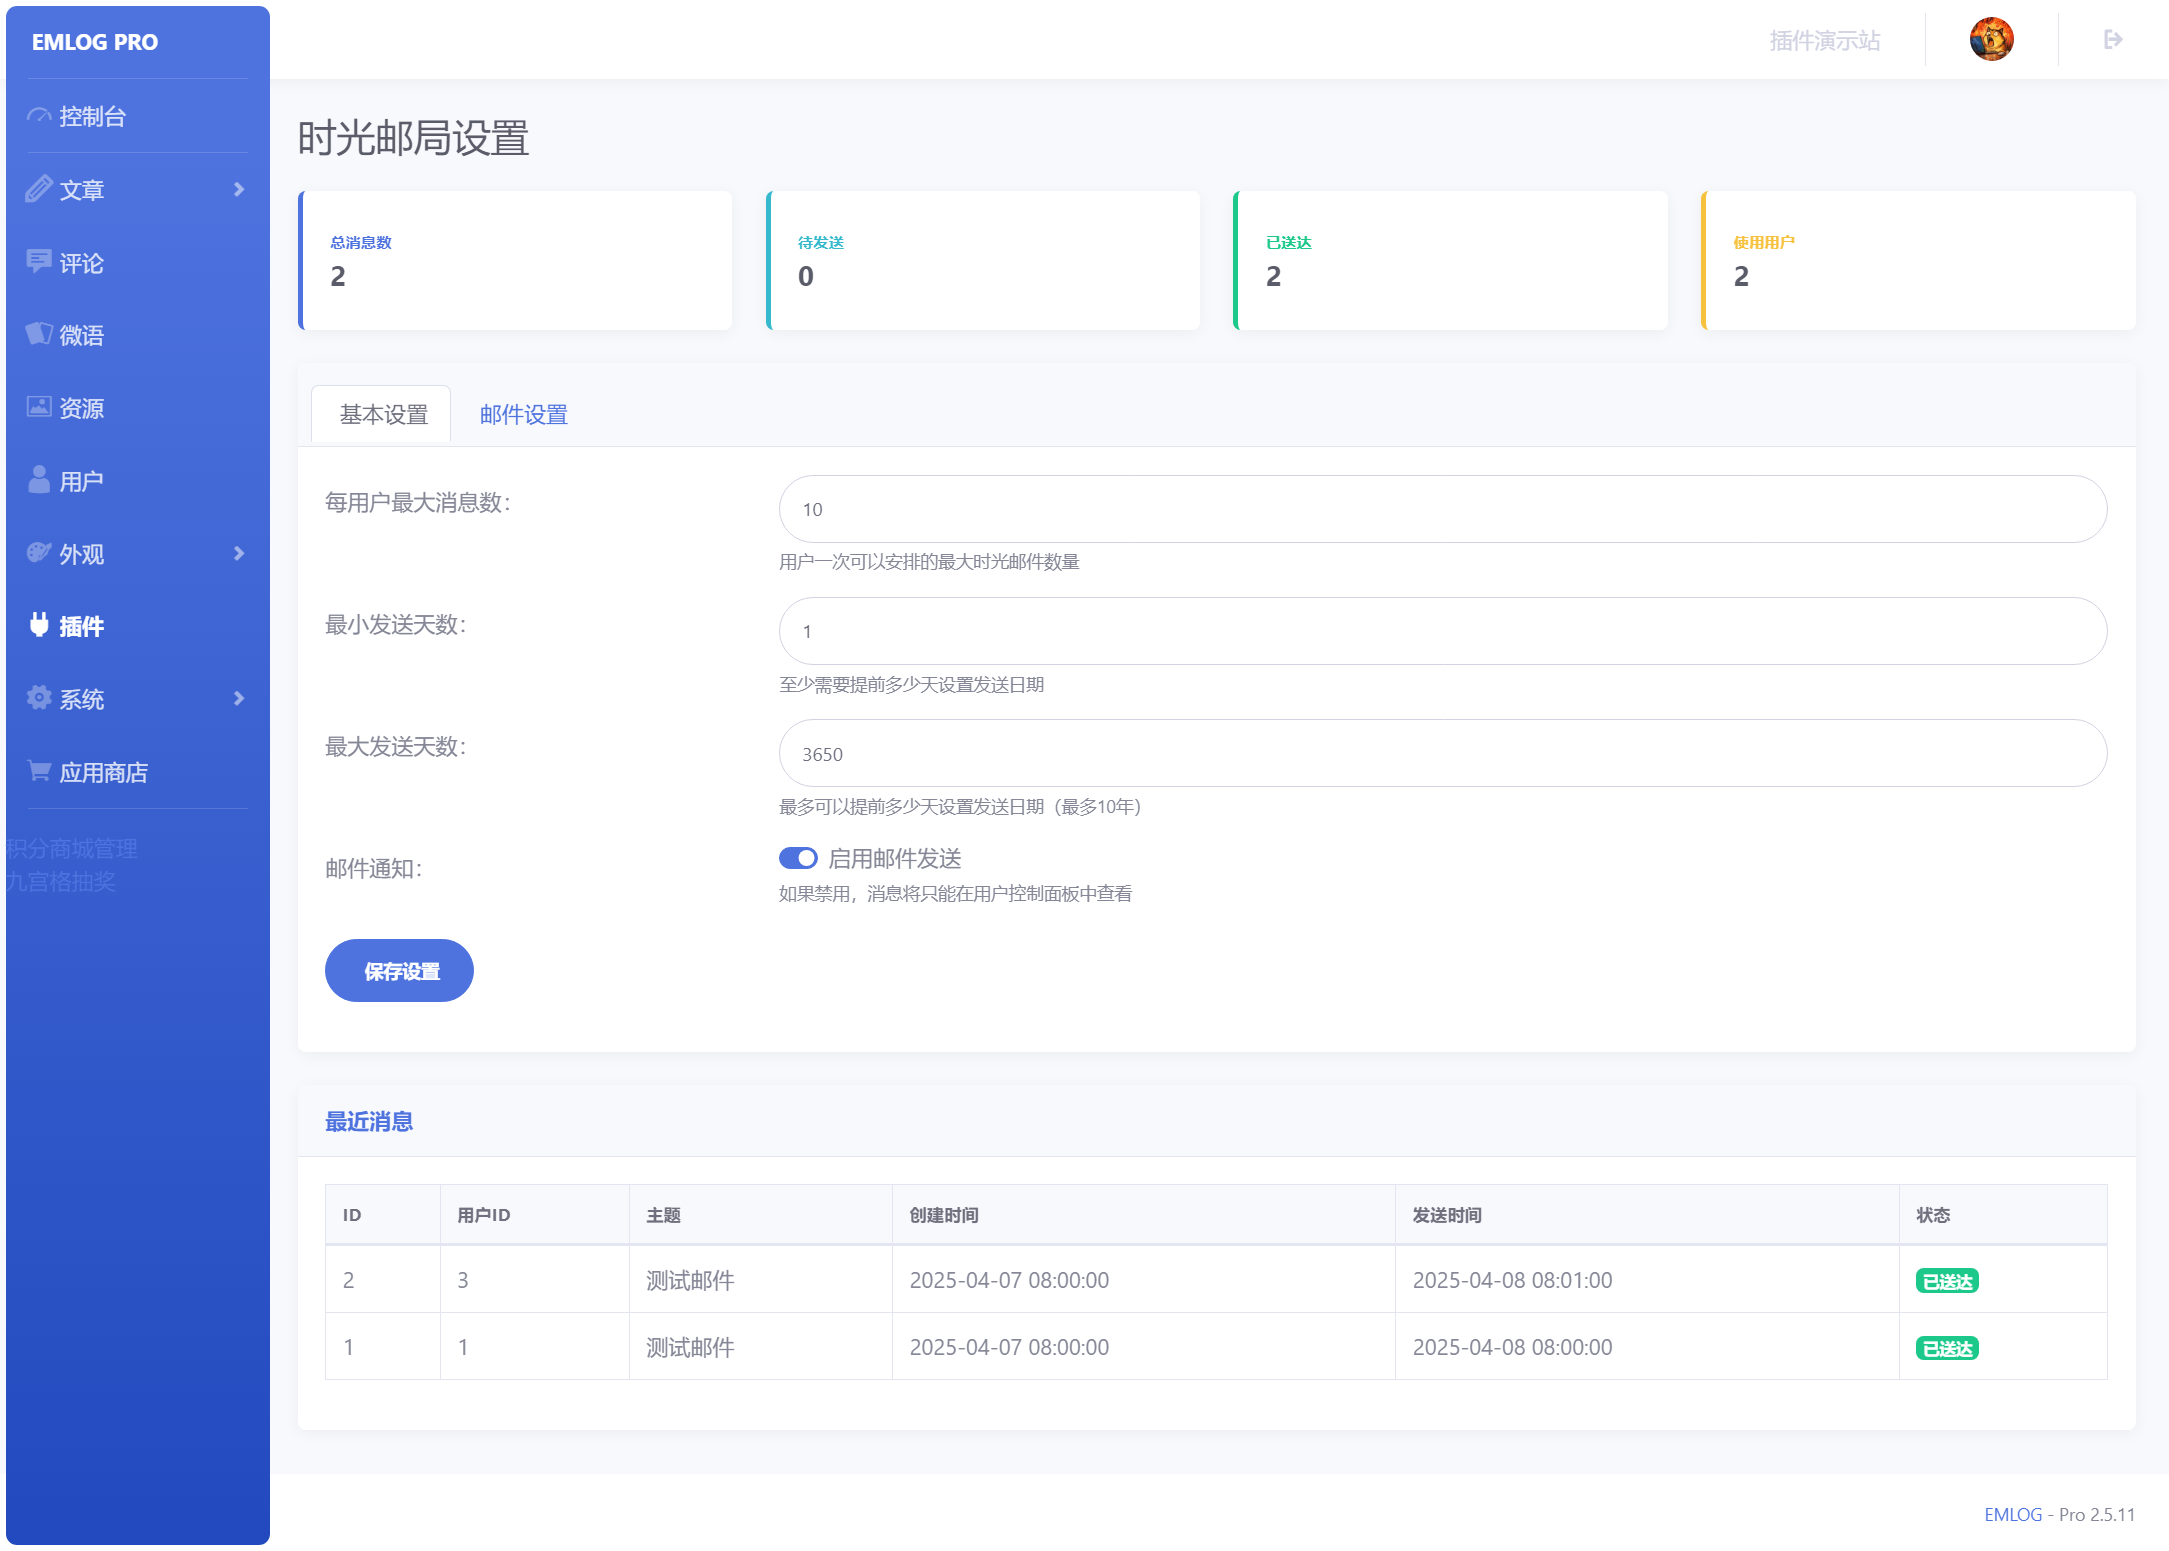Click the 评论 comment icon in sidebar
The width and height of the screenshot is (2169, 1551).
pyautogui.click(x=39, y=262)
